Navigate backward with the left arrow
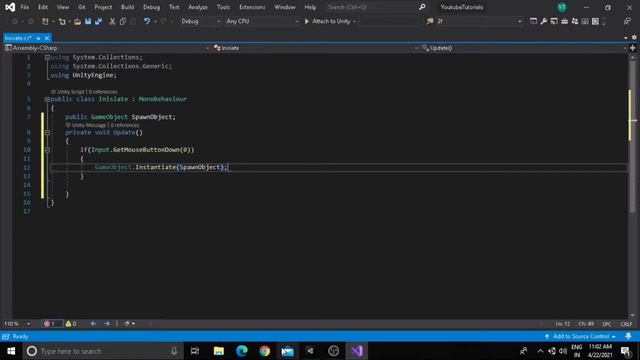640x360 pixels. click(x=93, y=324)
